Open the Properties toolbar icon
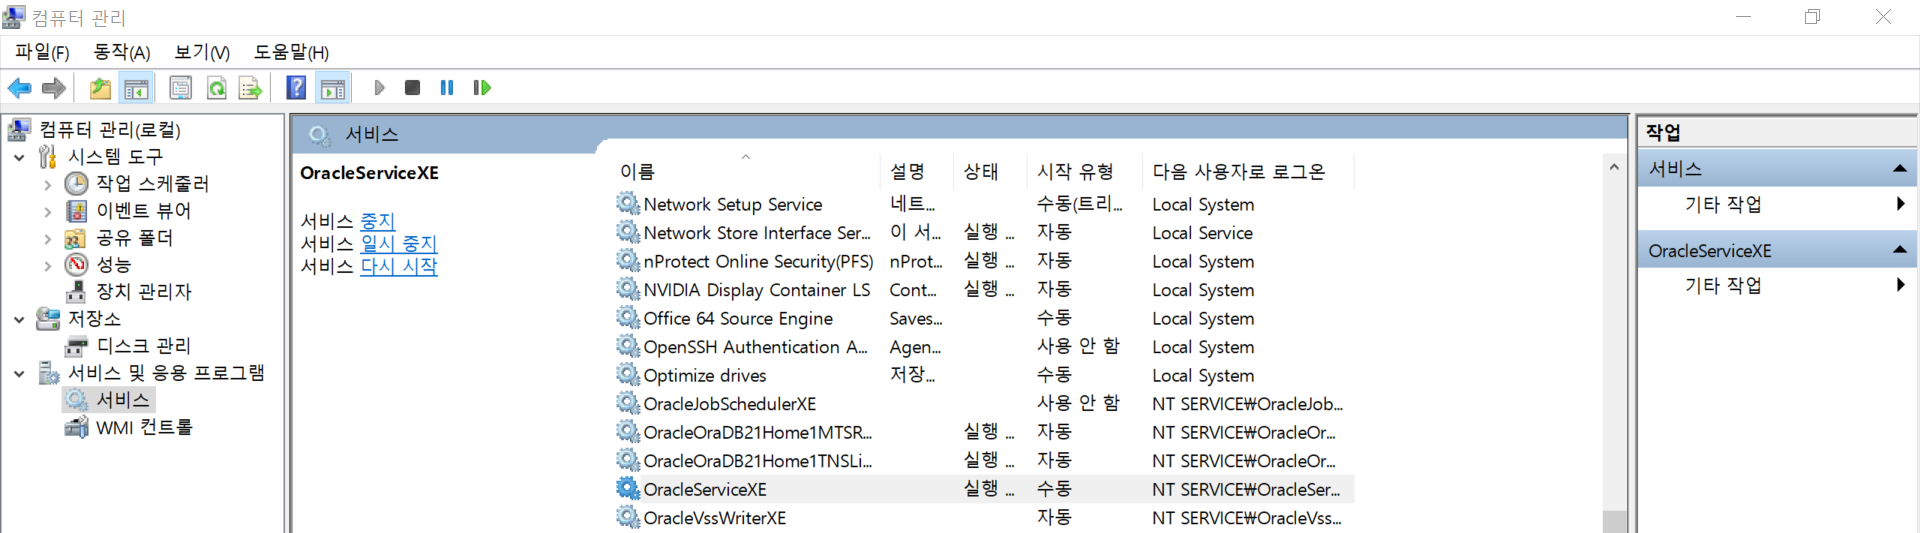The image size is (1920, 533). [181, 88]
